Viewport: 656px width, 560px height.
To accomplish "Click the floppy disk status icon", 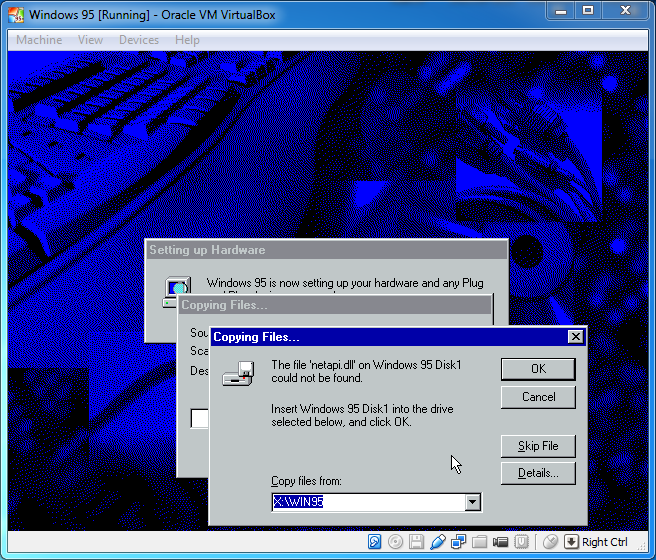I will click(416, 542).
